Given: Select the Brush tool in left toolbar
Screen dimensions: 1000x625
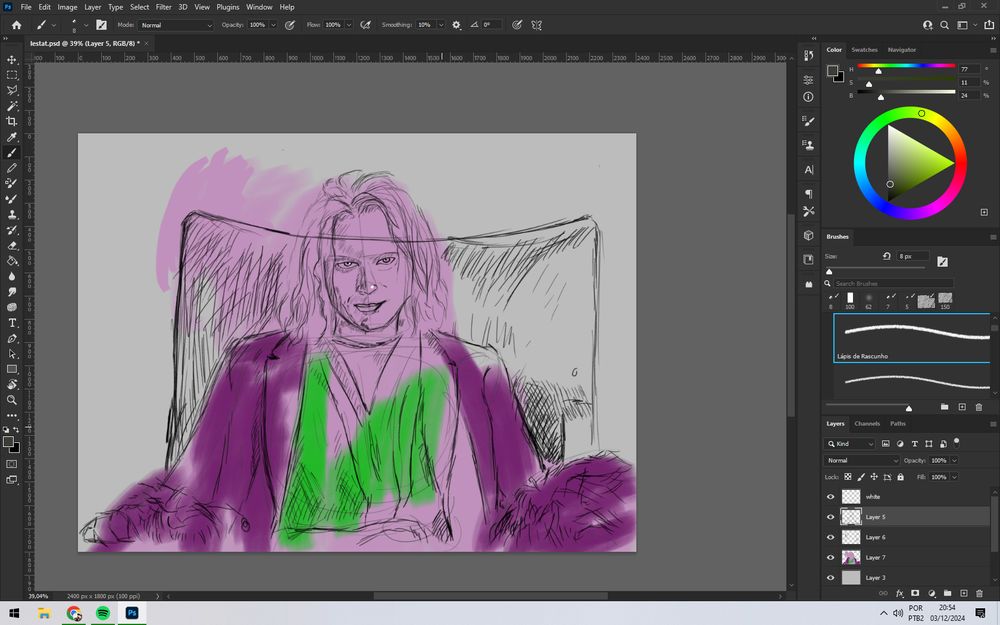Looking at the screenshot, I should (x=11, y=152).
